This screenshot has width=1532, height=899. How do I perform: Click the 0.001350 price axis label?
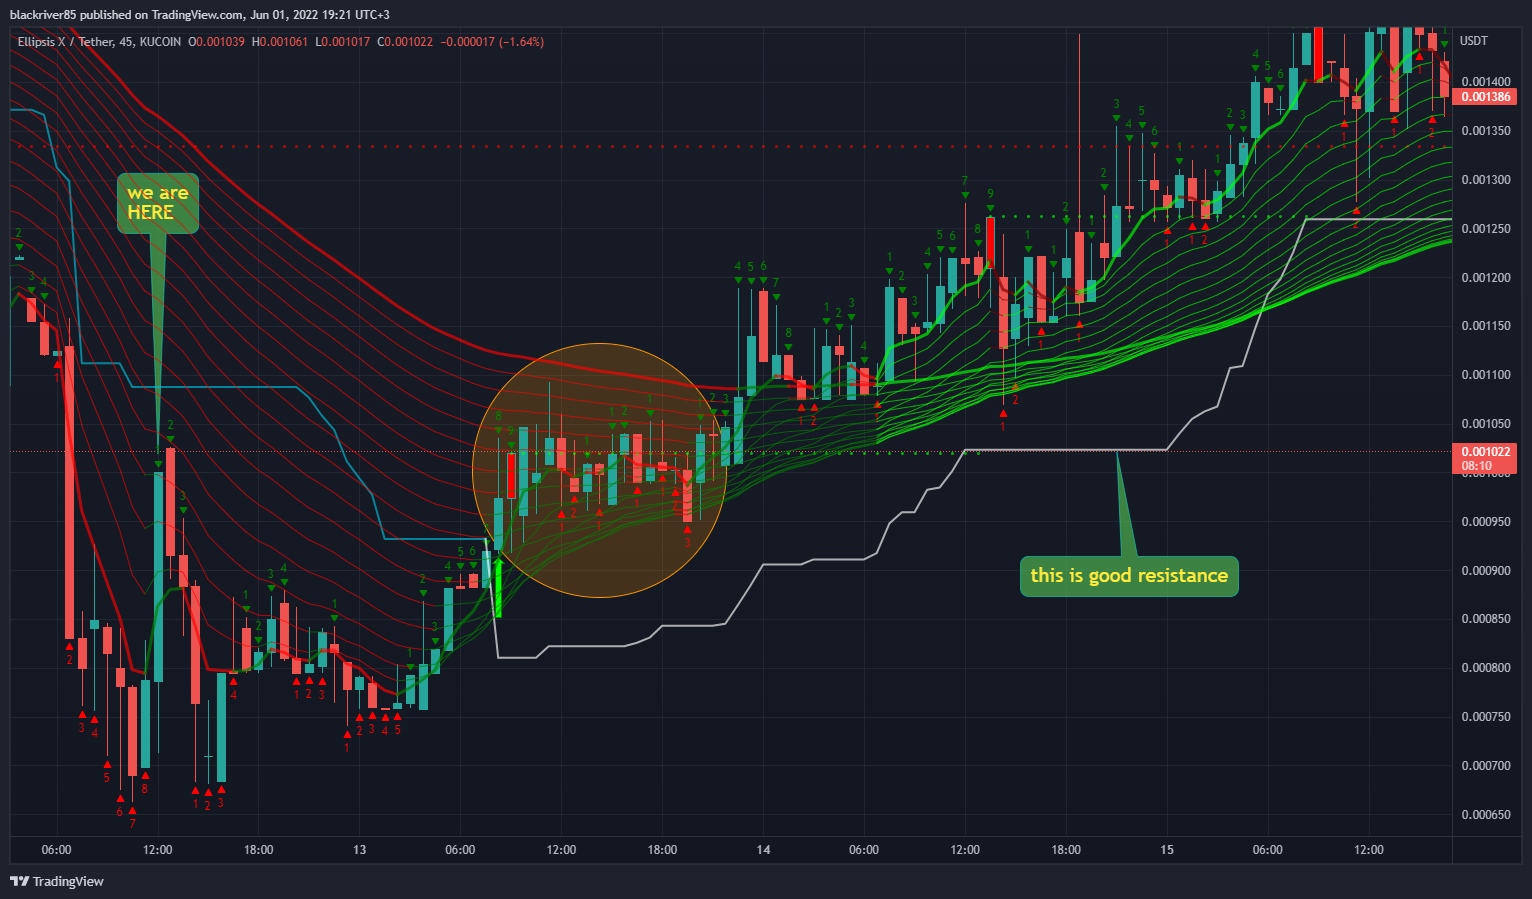pos(1486,131)
